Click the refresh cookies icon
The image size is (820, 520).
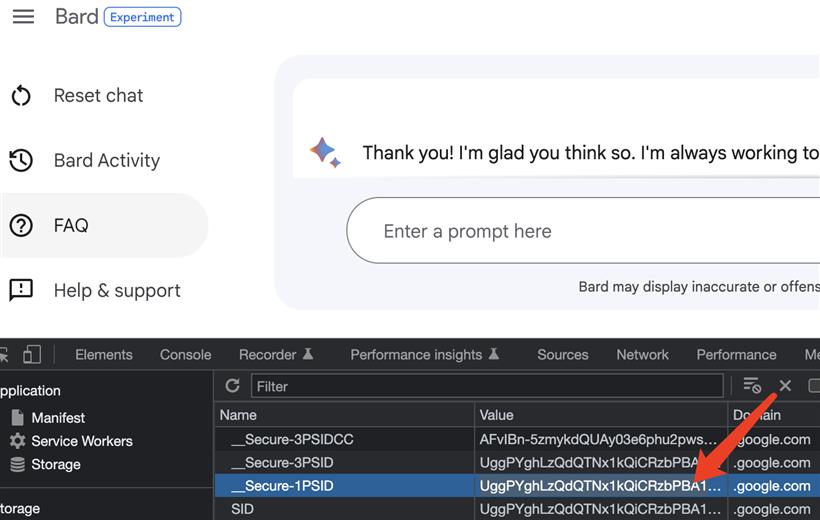point(233,386)
